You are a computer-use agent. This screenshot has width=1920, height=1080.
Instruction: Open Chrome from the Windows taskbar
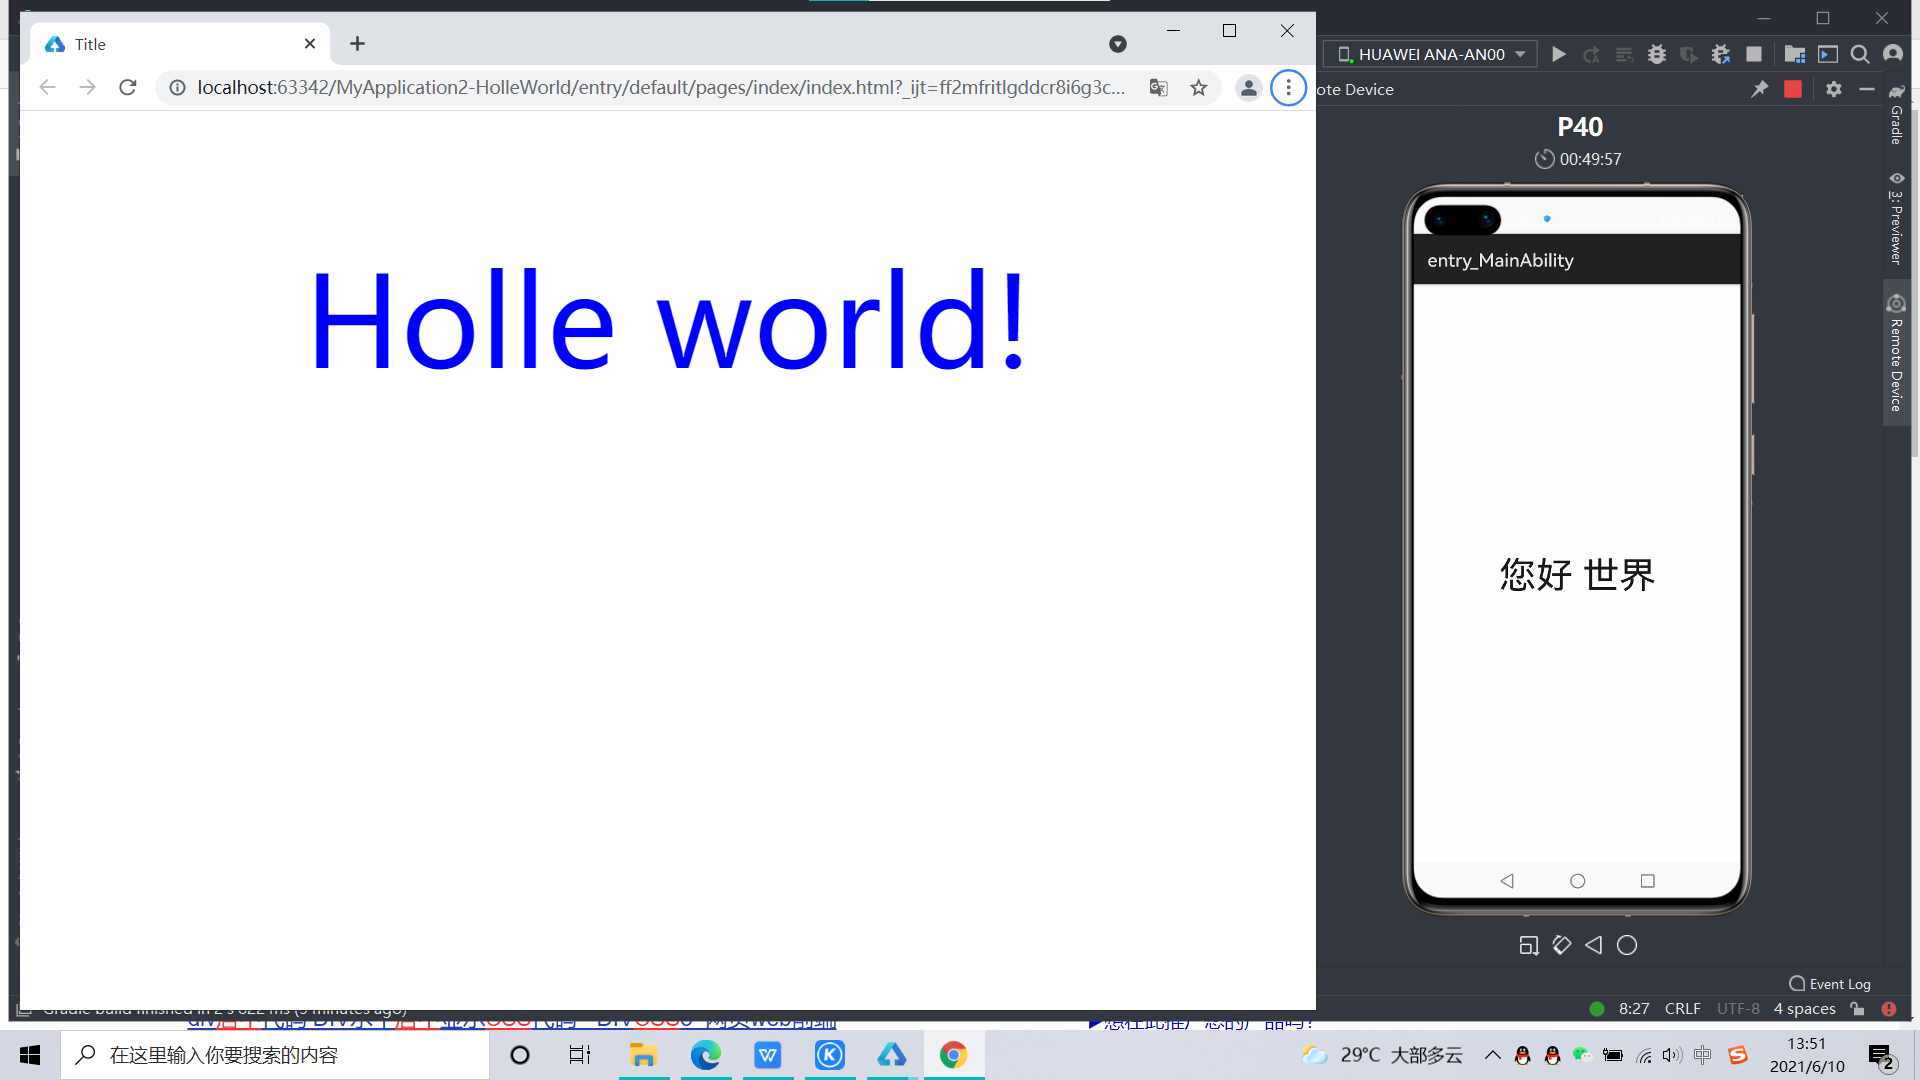pyautogui.click(x=953, y=1055)
